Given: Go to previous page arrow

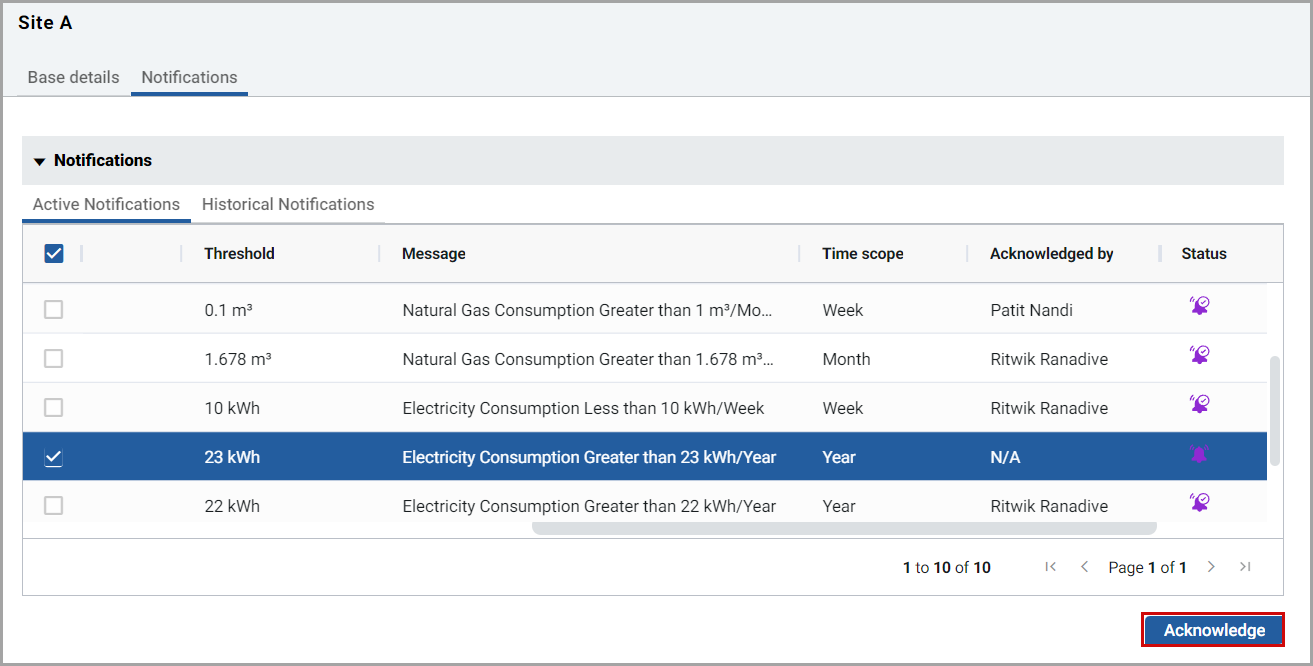Looking at the screenshot, I should pyautogui.click(x=1084, y=567).
